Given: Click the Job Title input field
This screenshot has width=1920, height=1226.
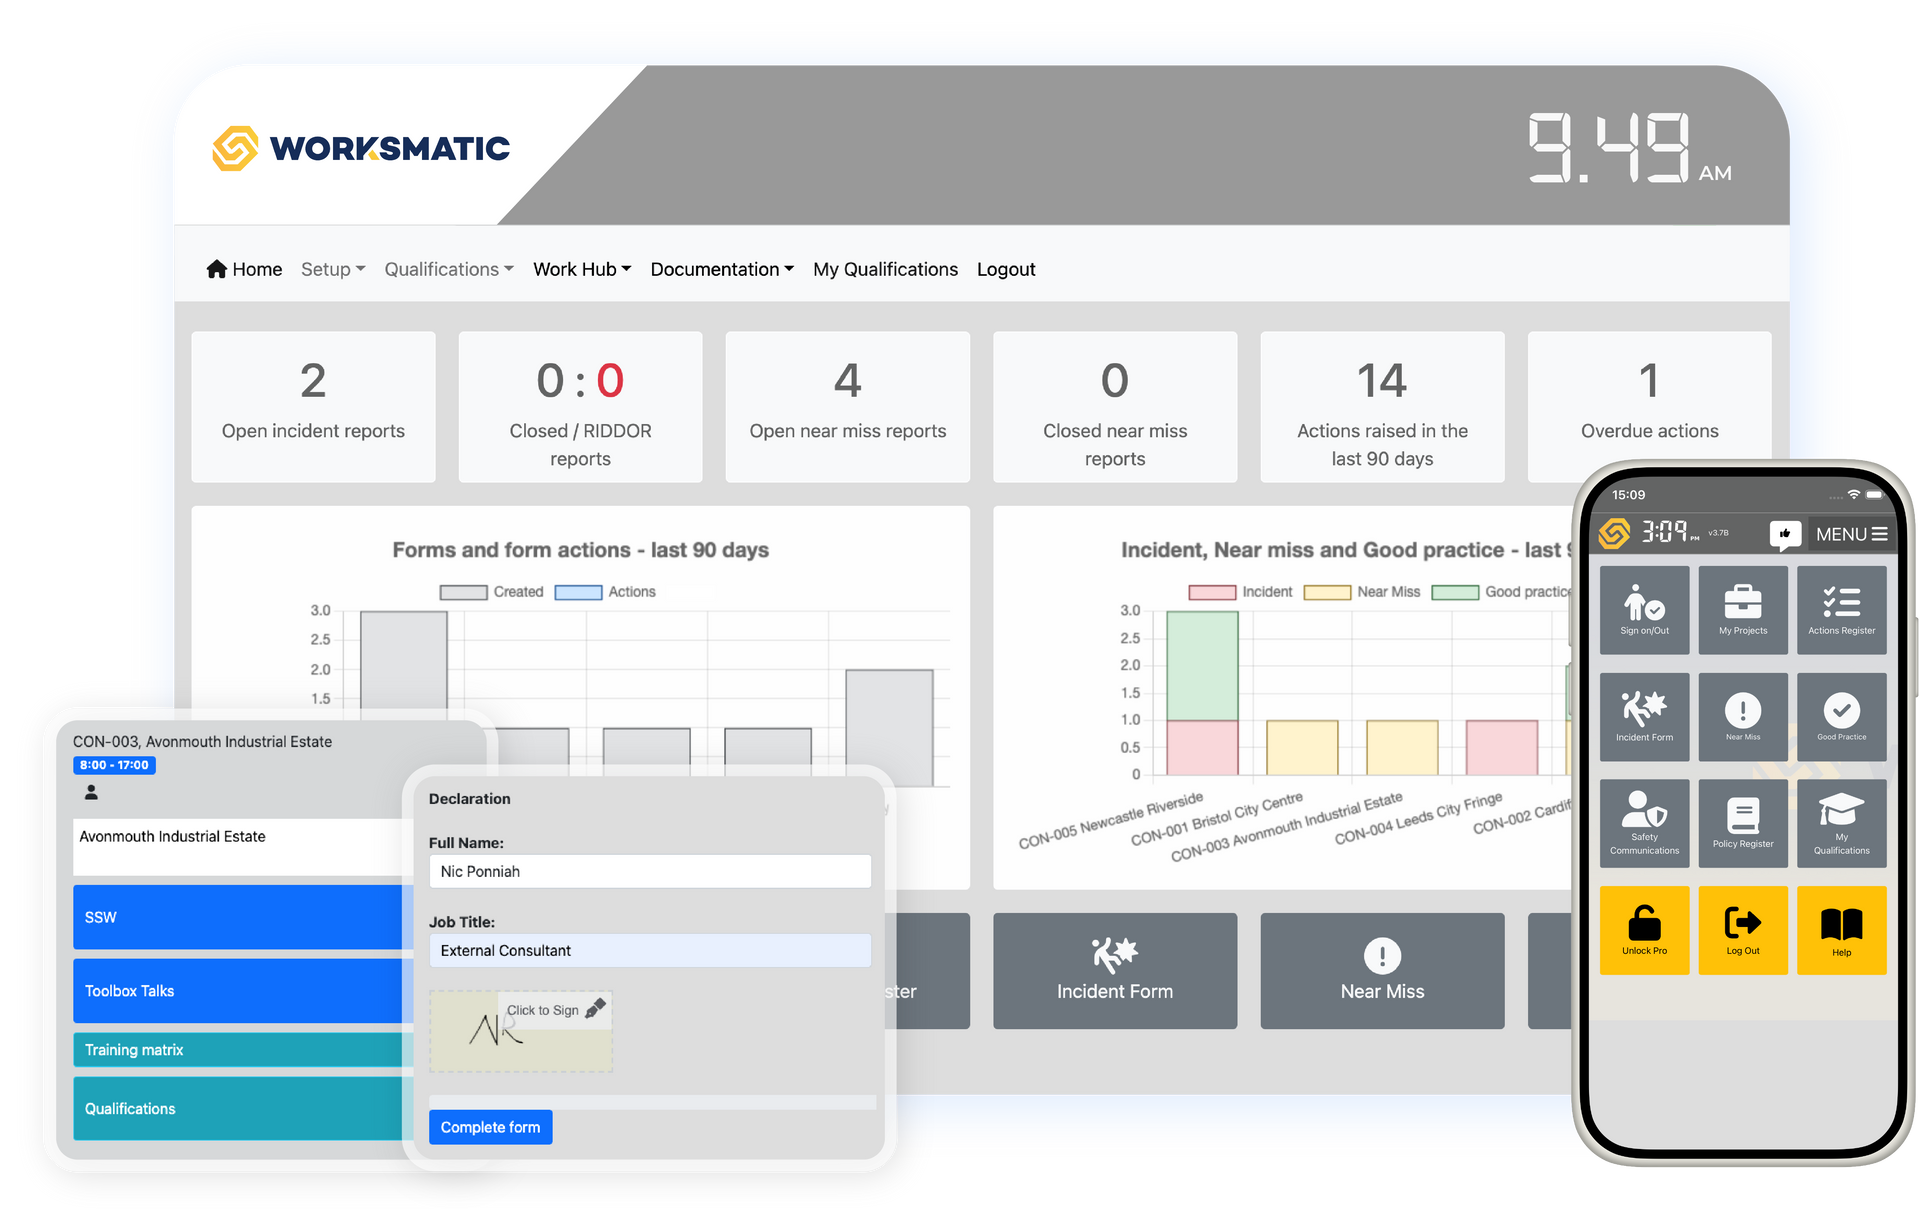Looking at the screenshot, I should point(649,950).
